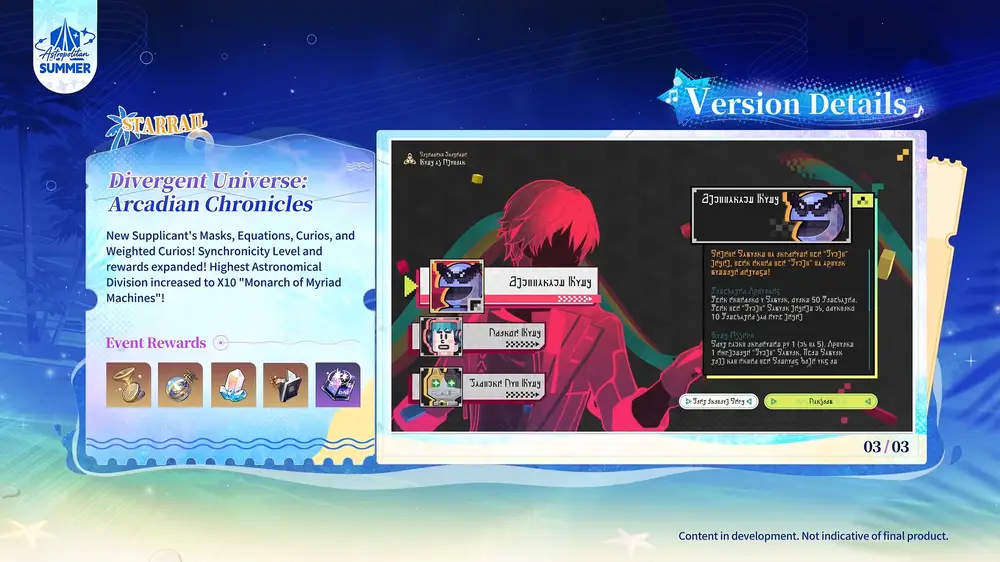The image size is (1000, 562).
Task: Select the purple glowing book reward icon
Action: point(338,385)
